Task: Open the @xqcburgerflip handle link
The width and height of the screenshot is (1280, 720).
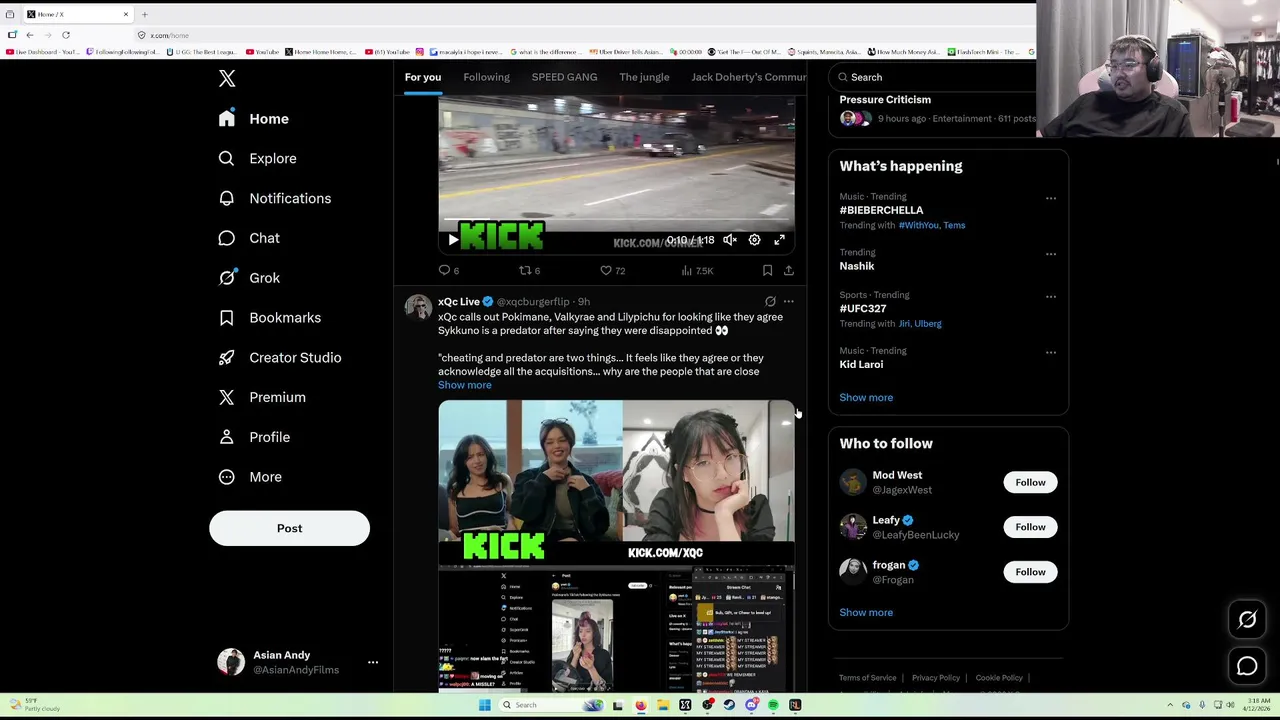Action: point(533,301)
